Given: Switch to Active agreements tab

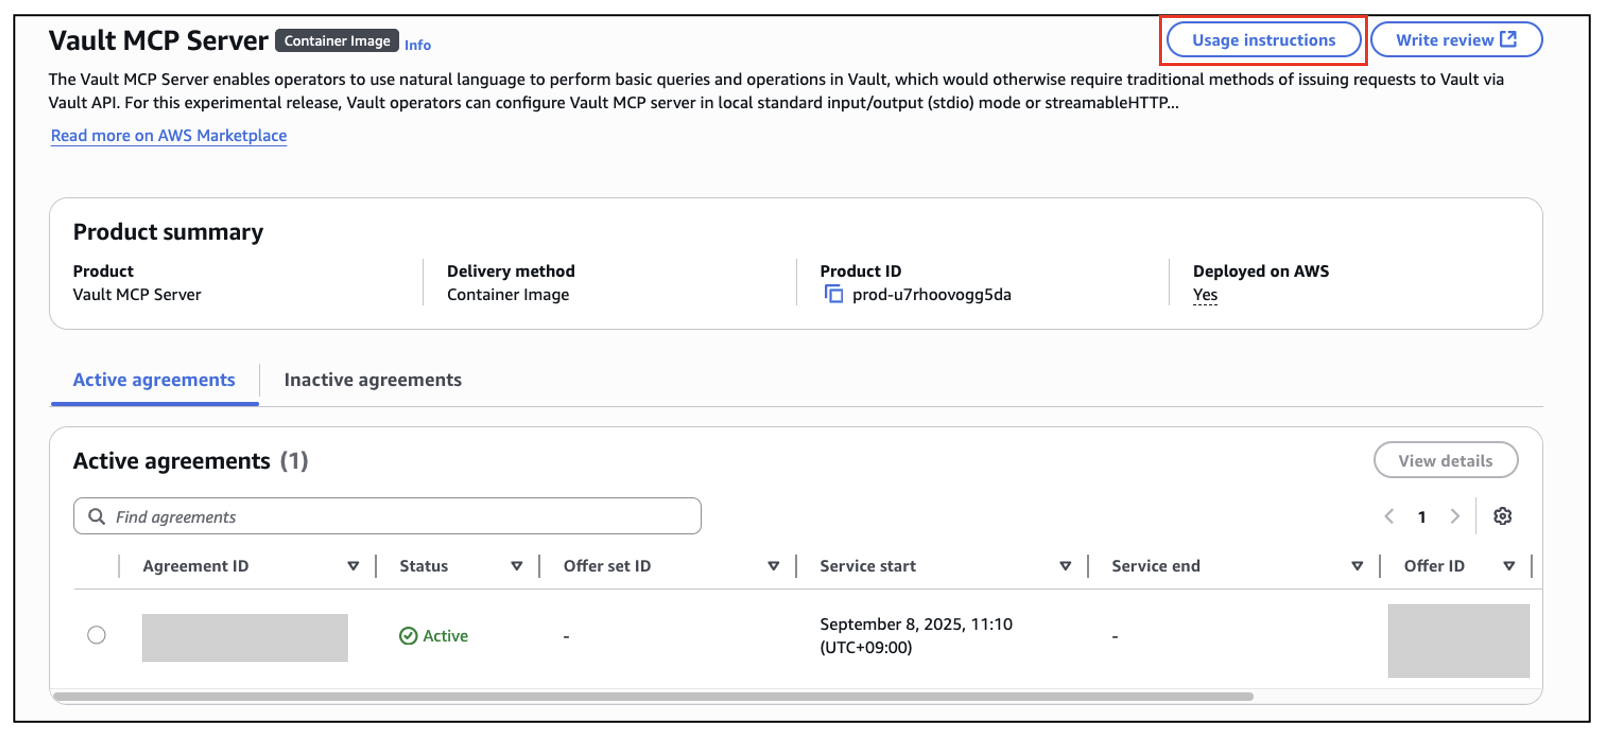Looking at the screenshot, I should pyautogui.click(x=154, y=380).
